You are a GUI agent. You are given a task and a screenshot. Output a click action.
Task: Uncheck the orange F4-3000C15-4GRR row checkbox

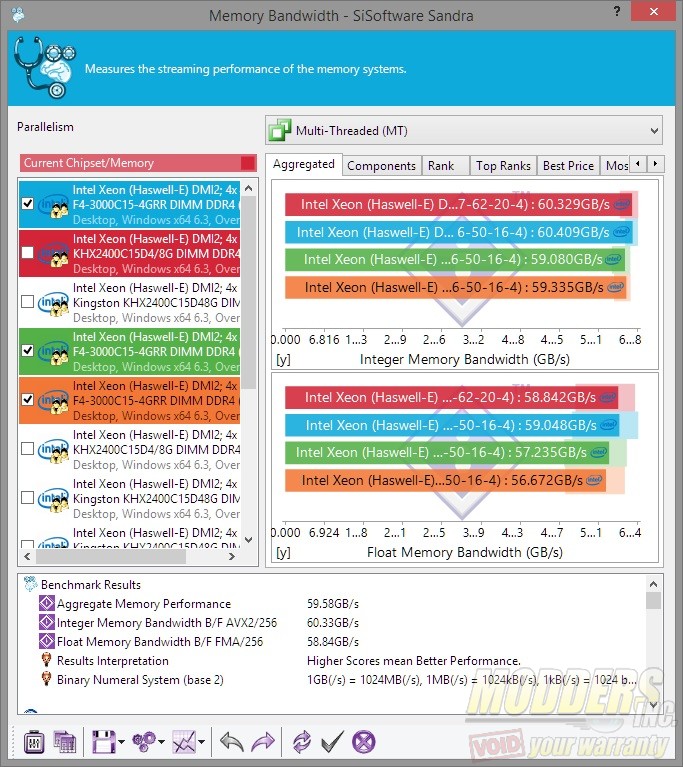pos(28,399)
